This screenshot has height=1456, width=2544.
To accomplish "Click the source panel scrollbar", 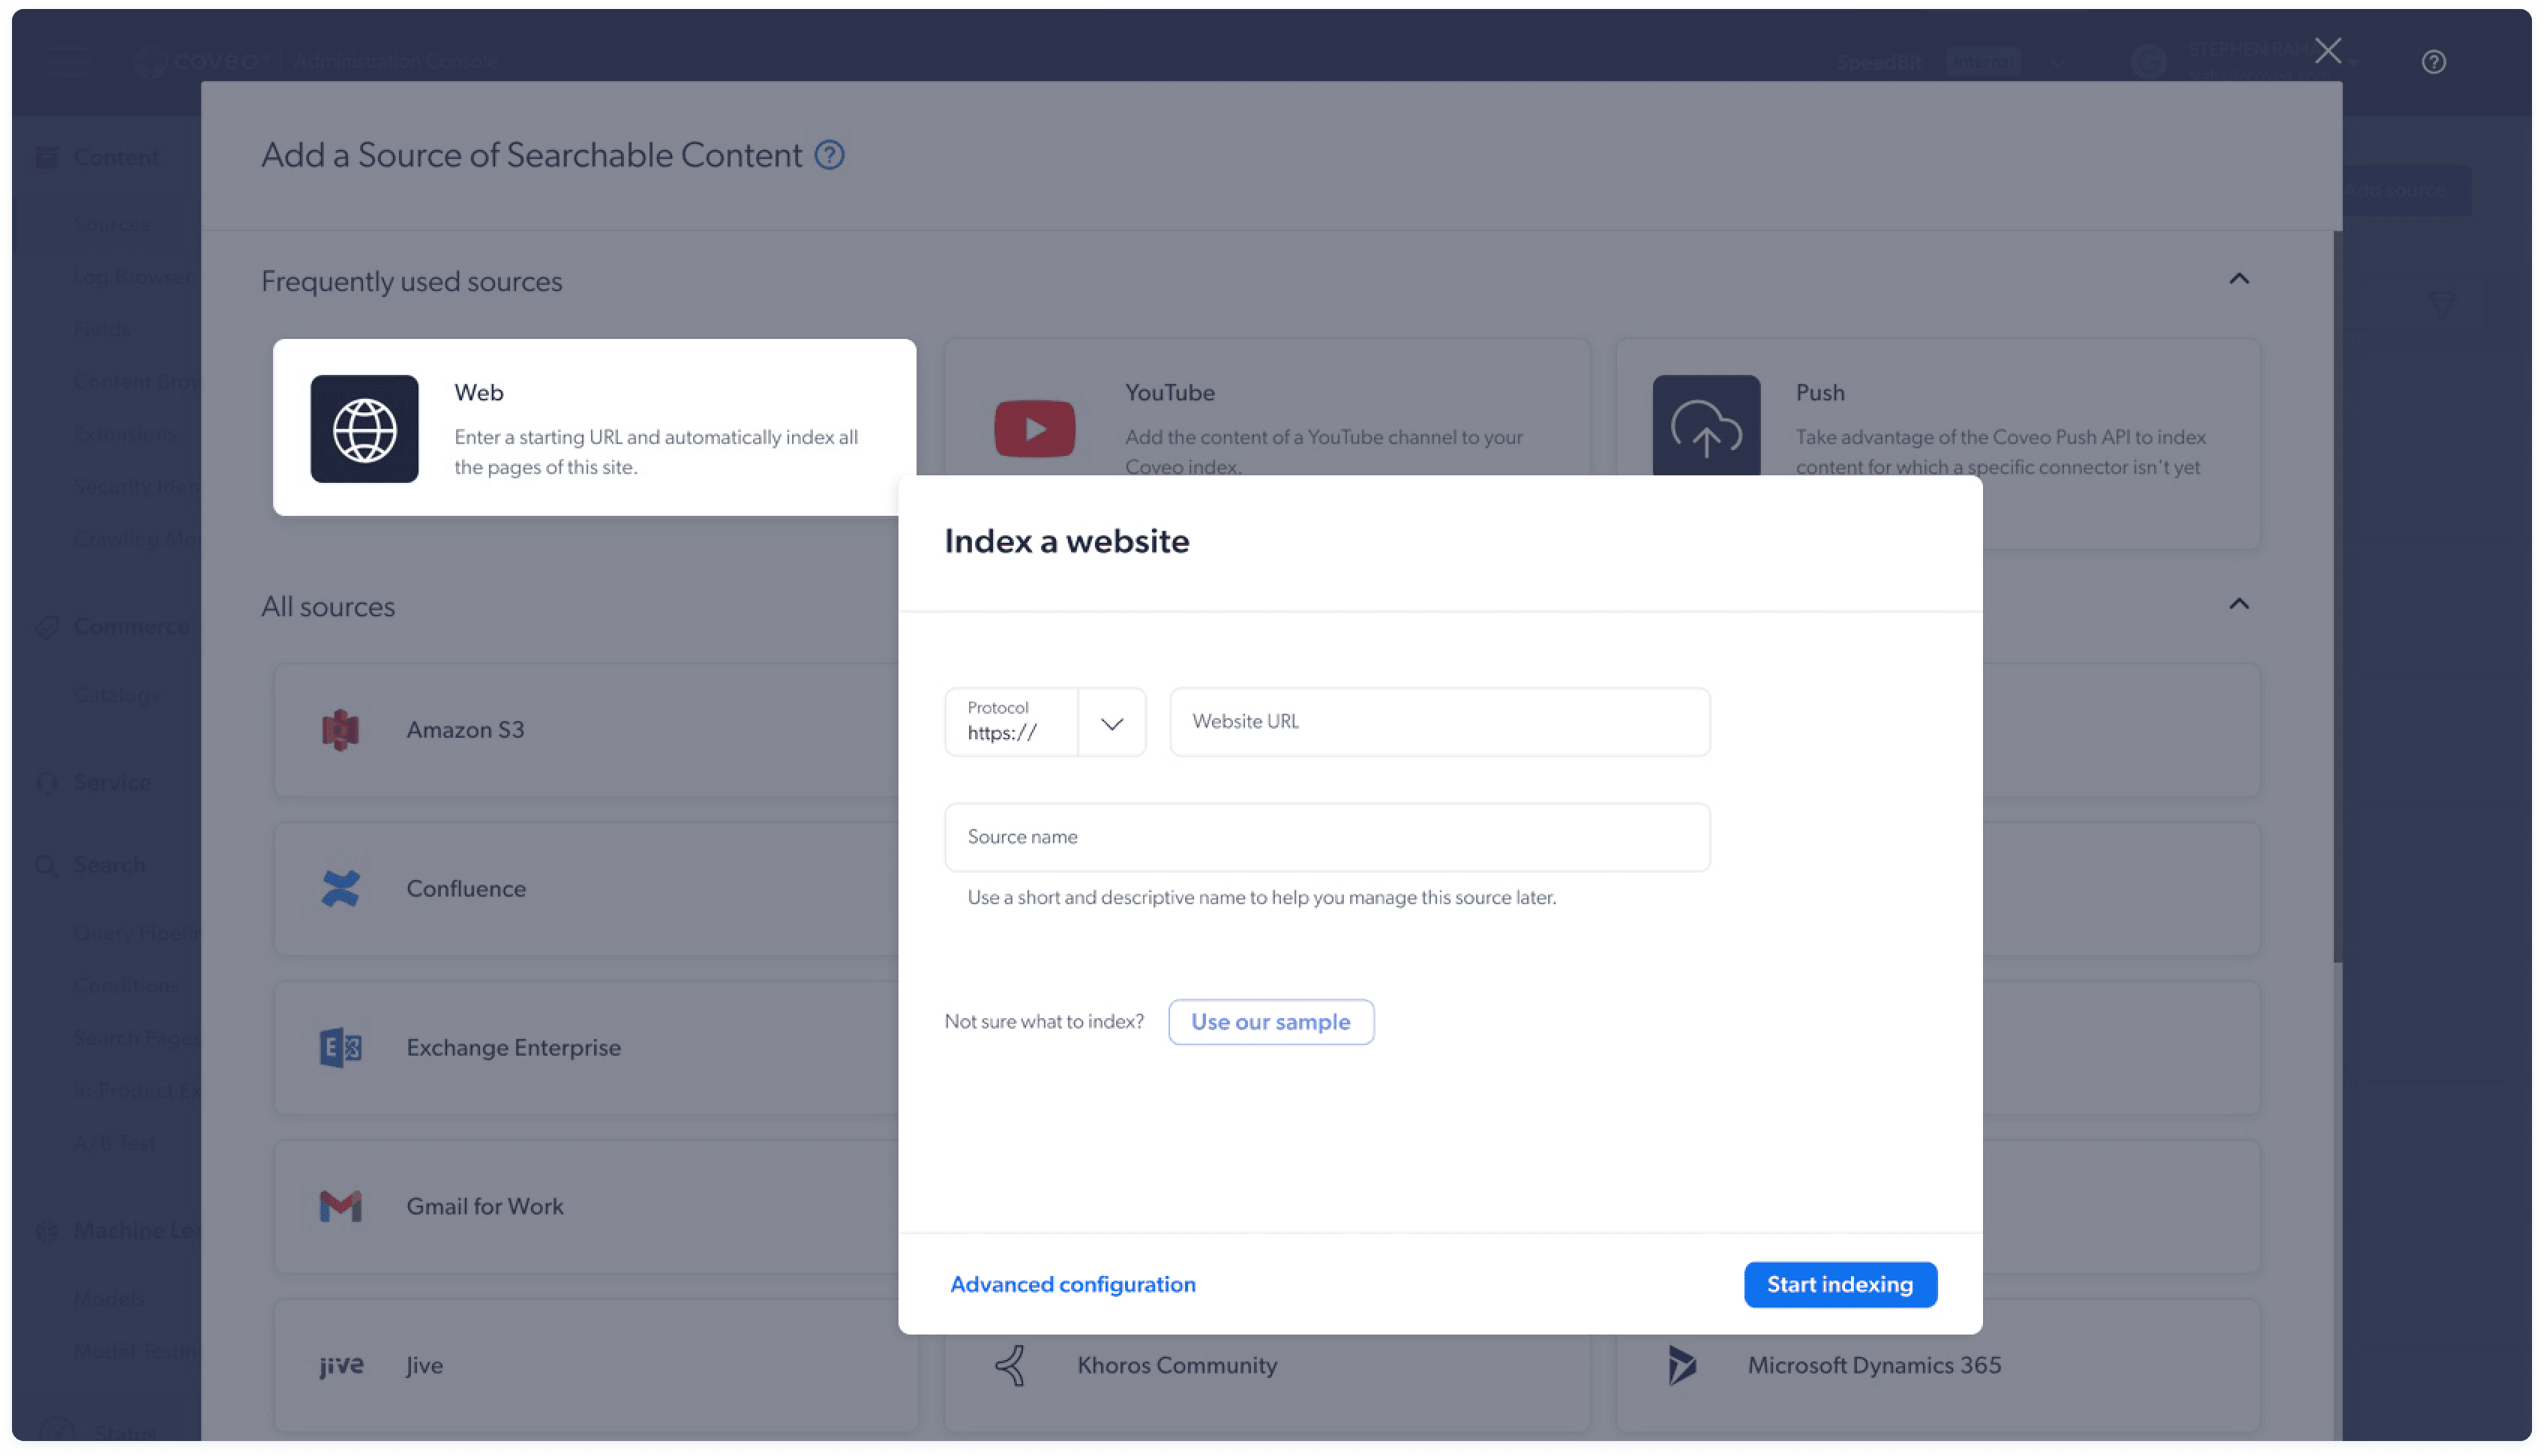I will coord(2337,596).
